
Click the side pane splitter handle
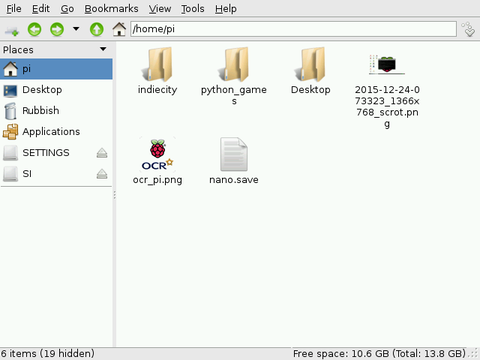point(114,195)
